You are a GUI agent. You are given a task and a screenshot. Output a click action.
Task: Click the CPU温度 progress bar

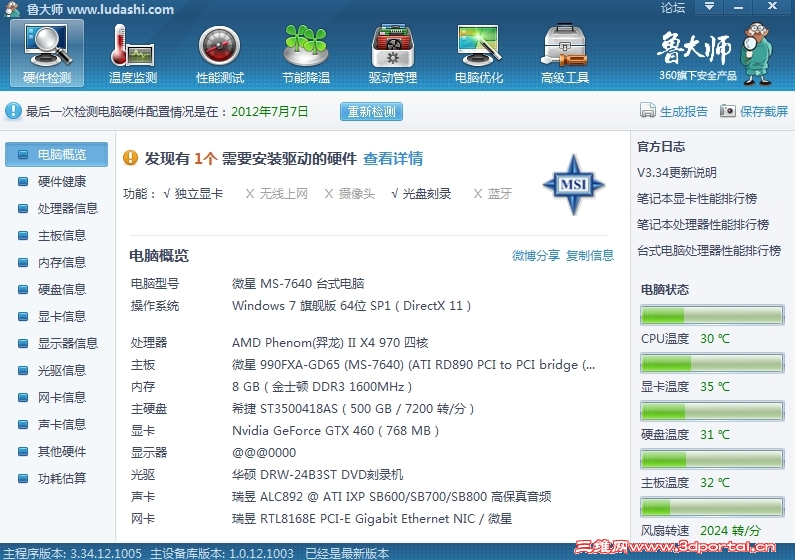pos(712,315)
